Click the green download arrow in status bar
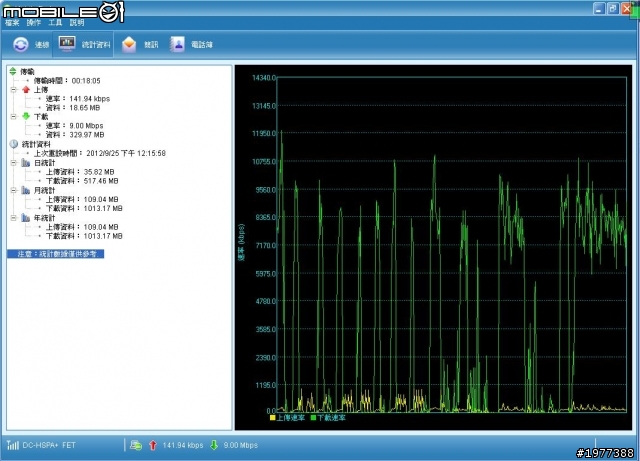The height and width of the screenshot is (461, 640). click(214, 445)
